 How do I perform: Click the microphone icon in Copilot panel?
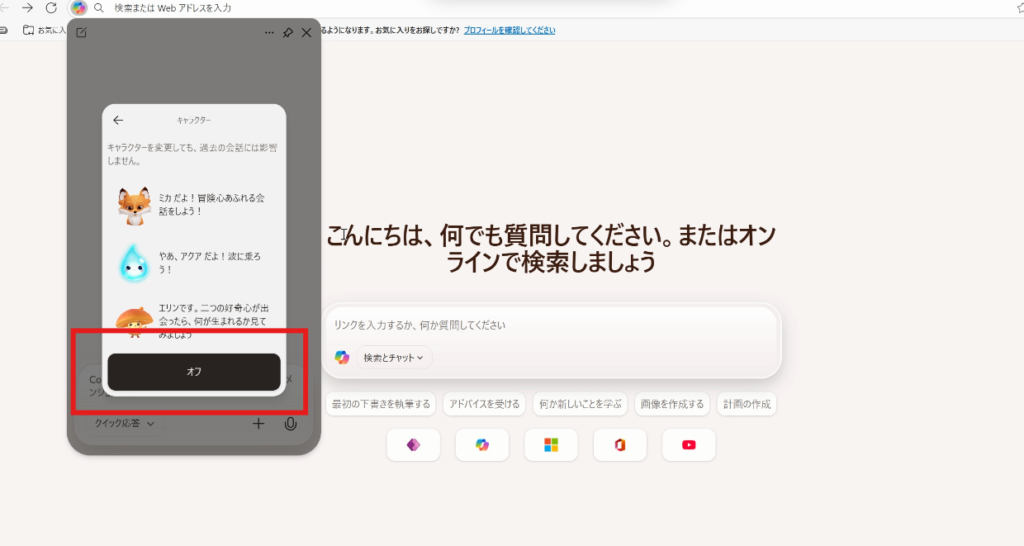[x=291, y=424]
